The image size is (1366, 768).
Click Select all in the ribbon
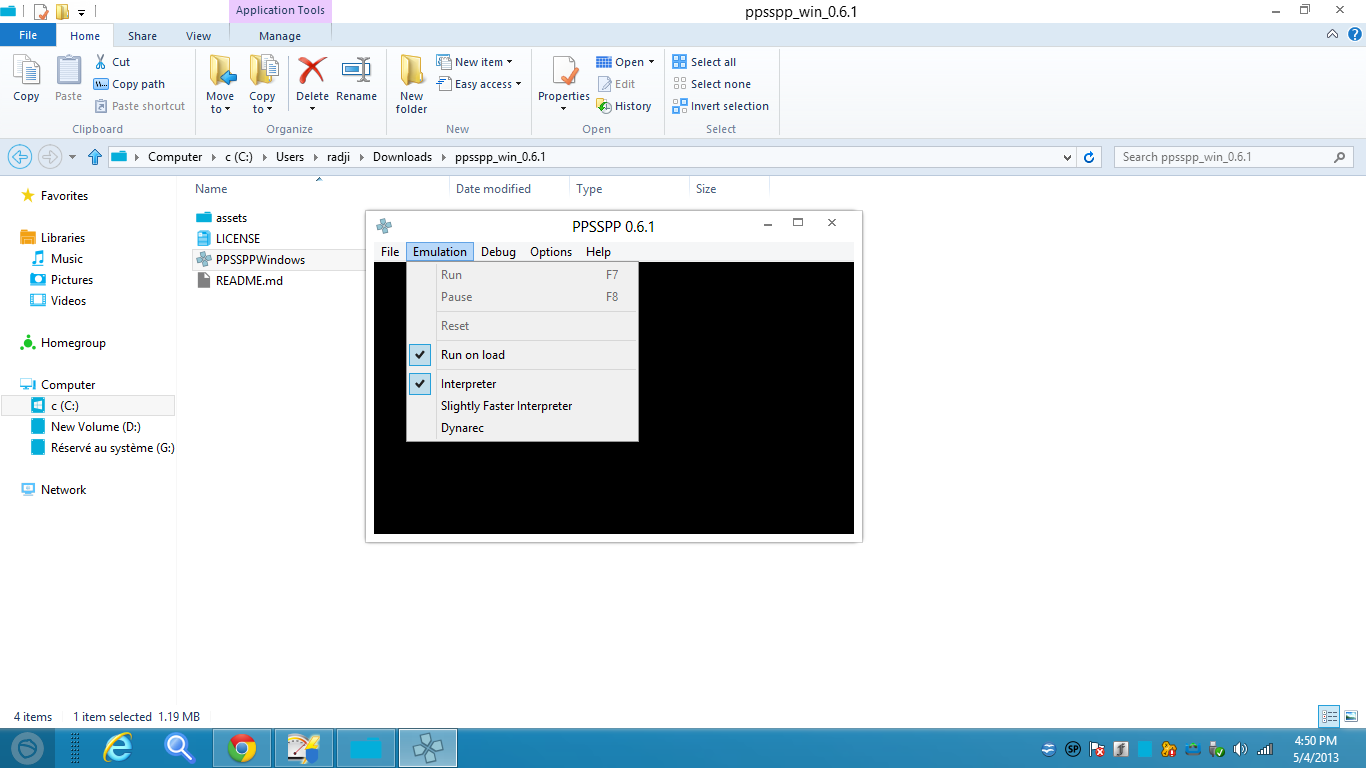pyautogui.click(x=712, y=62)
